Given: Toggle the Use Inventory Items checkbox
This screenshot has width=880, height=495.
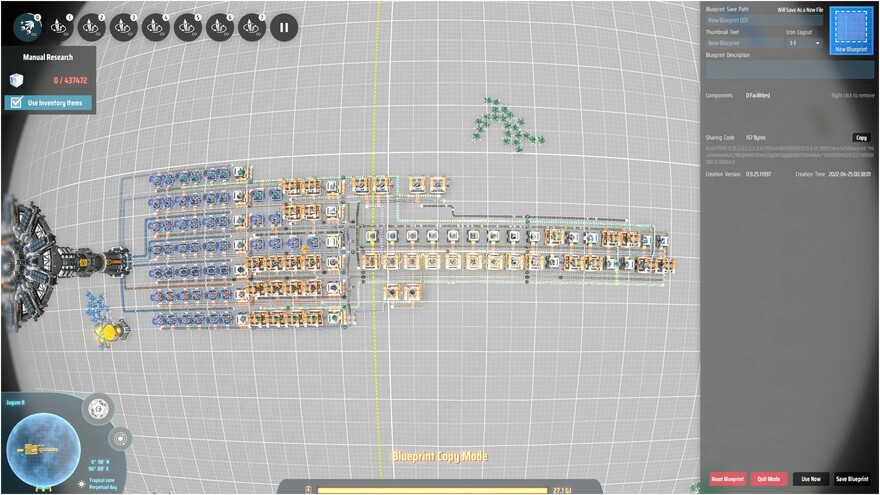Looking at the screenshot, I should tap(16, 103).
